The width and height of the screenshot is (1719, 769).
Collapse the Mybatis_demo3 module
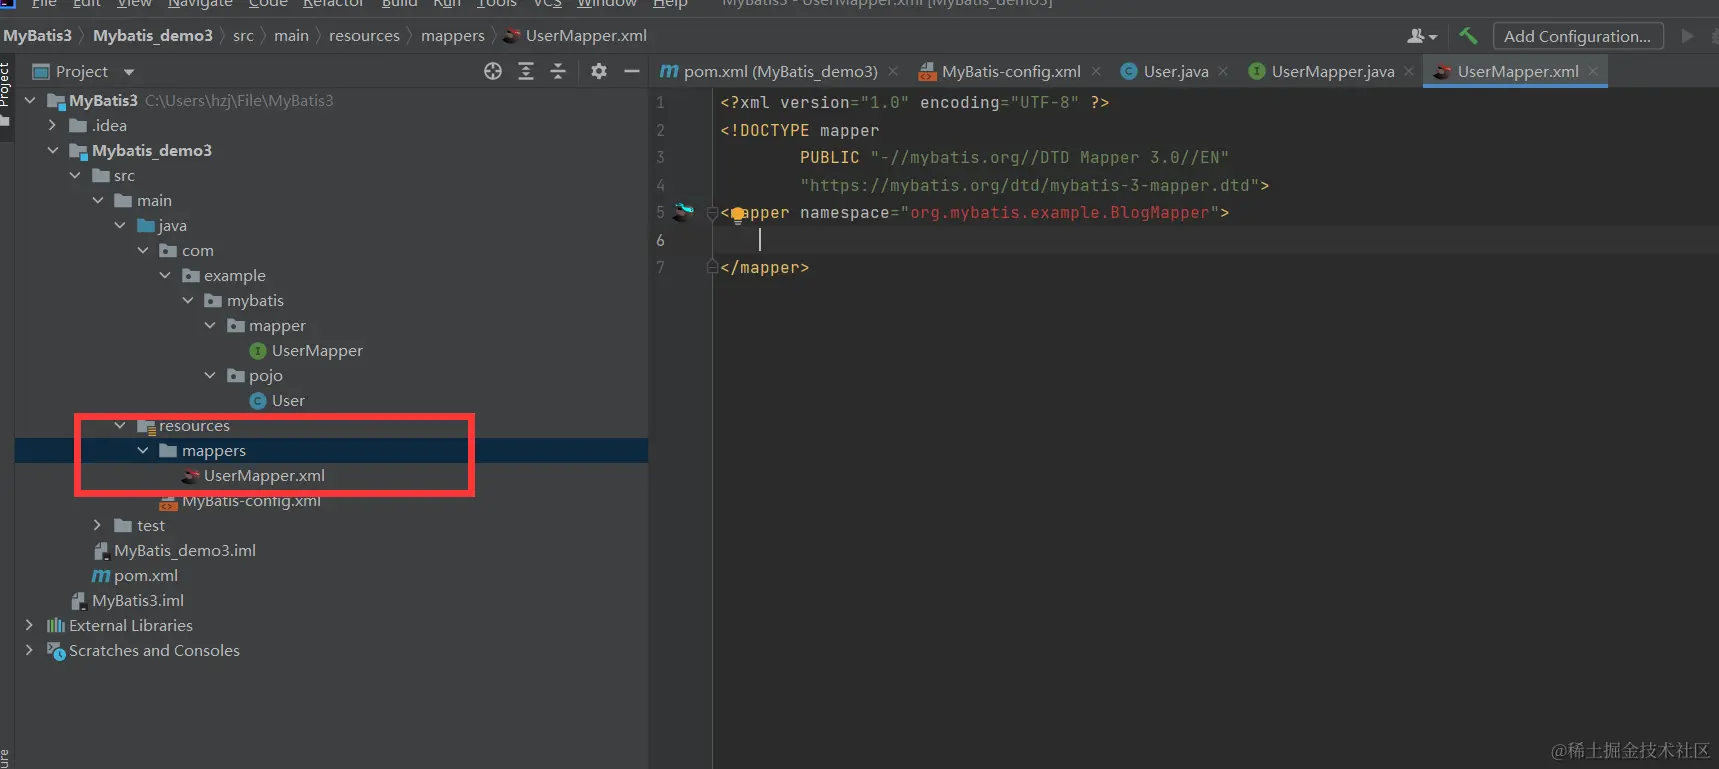click(52, 150)
